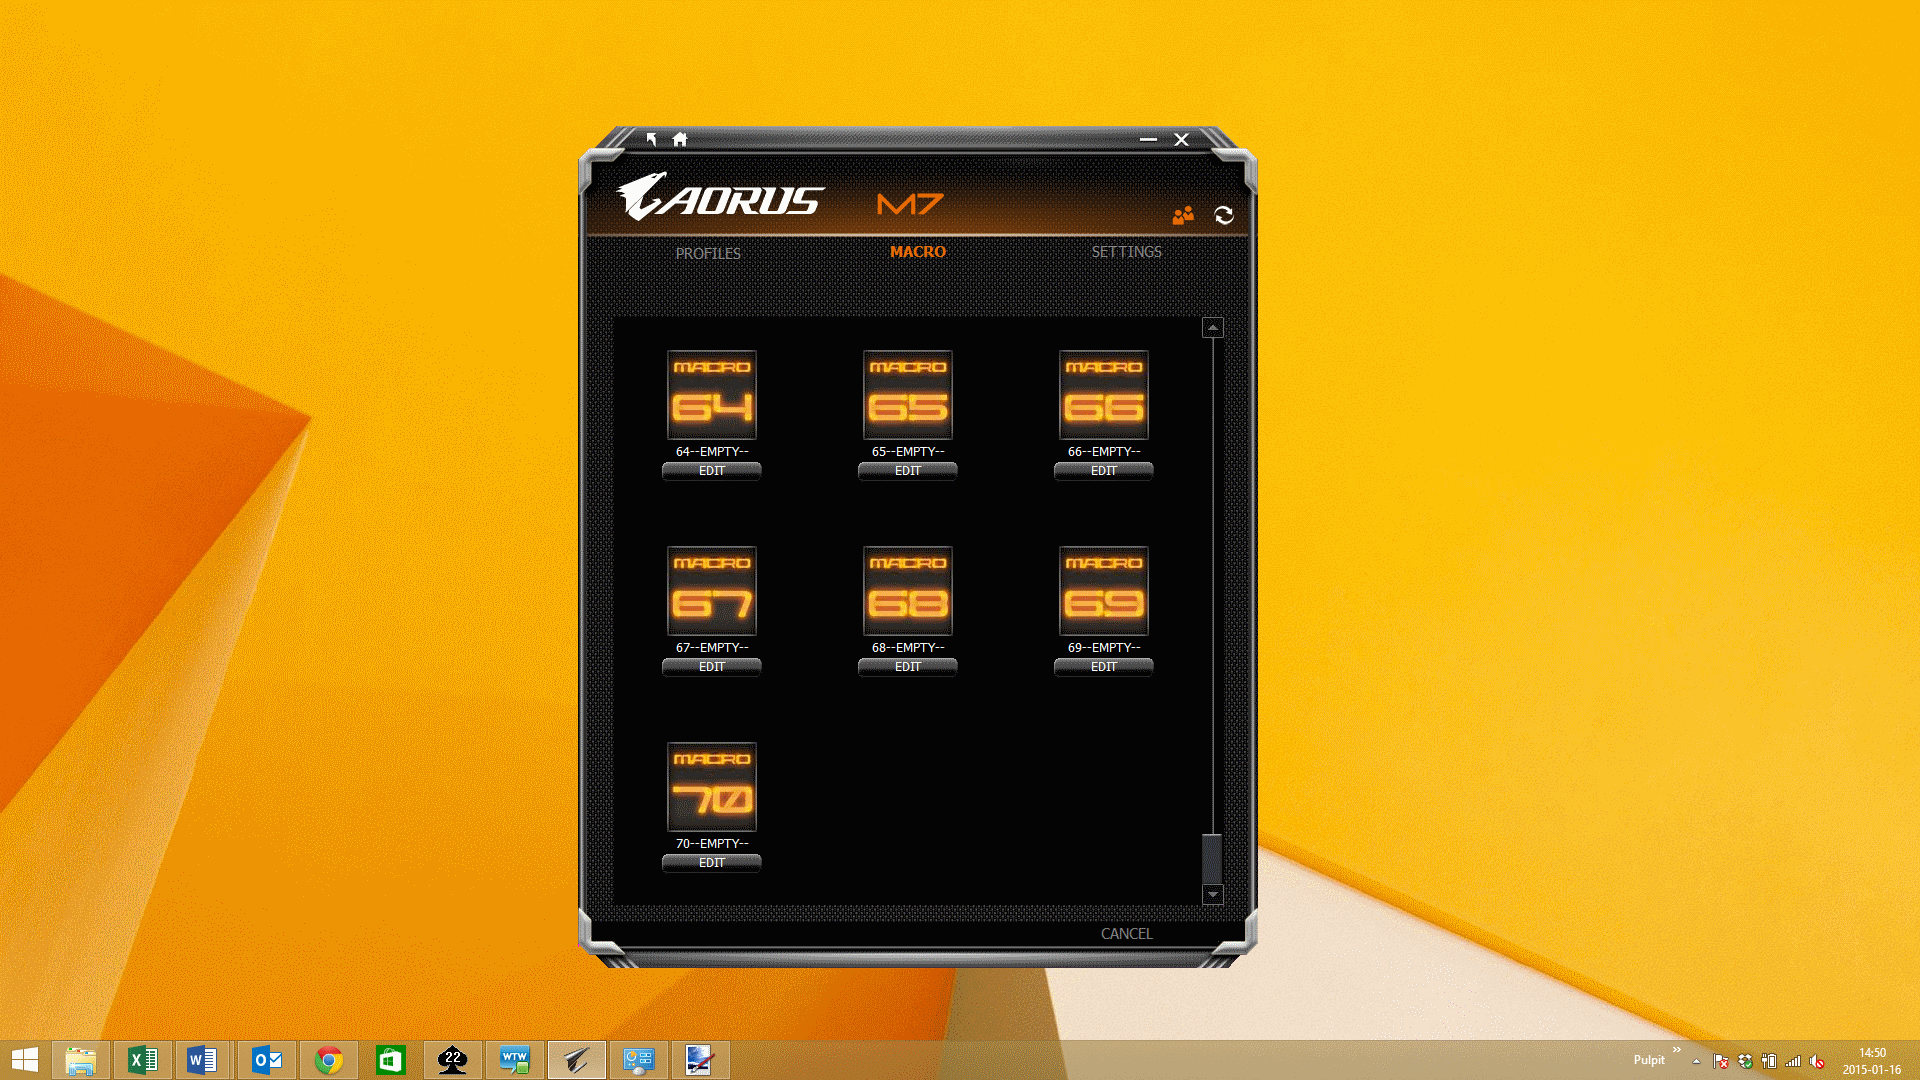Open the MACRO tab
The image size is (1920, 1080).
pos(918,252)
